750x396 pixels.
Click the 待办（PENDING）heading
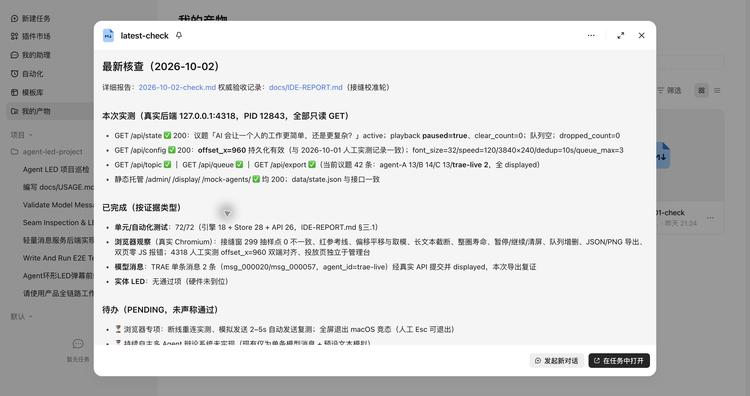pos(160,310)
